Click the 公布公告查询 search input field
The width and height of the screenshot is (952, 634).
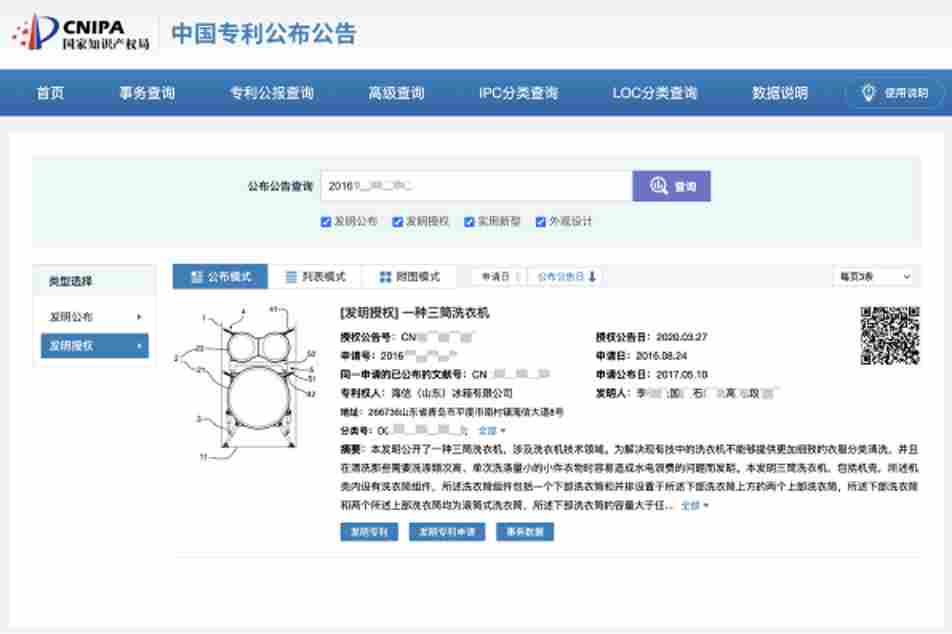476,186
